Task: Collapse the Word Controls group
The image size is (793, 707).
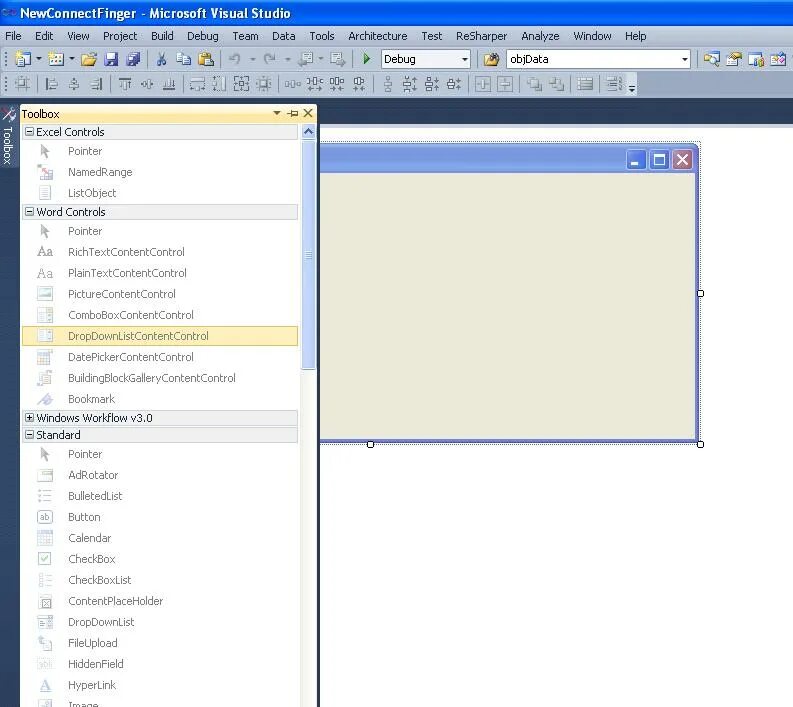Action: click(x=29, y=211)
